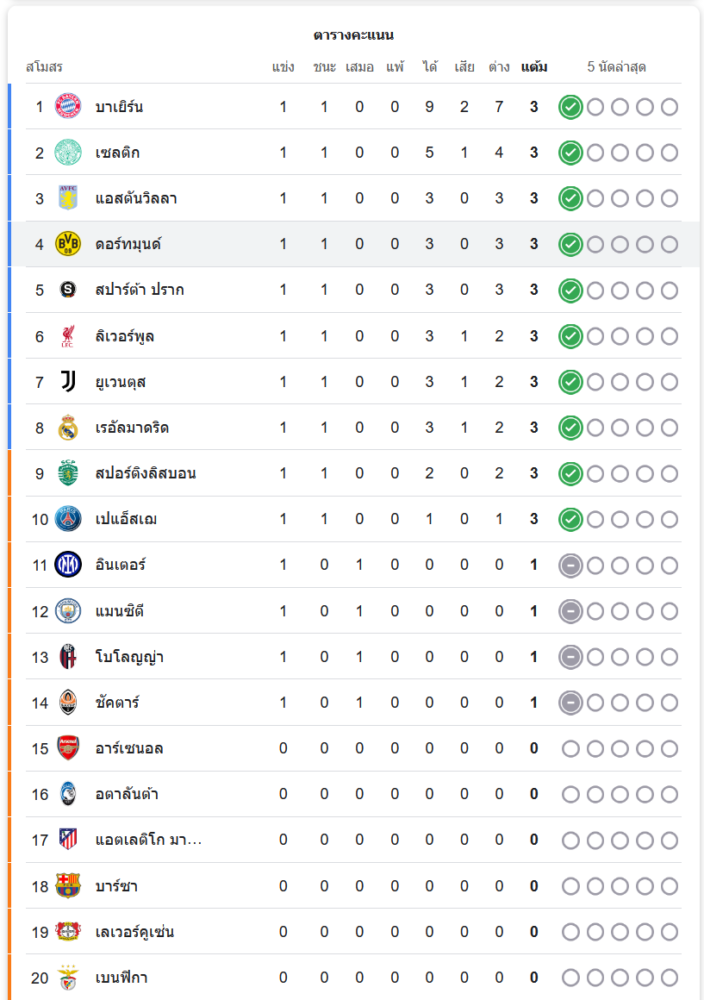Click the Real Madrid crest
Screen dimensions: 704x1000
click(x=67, y=428)
